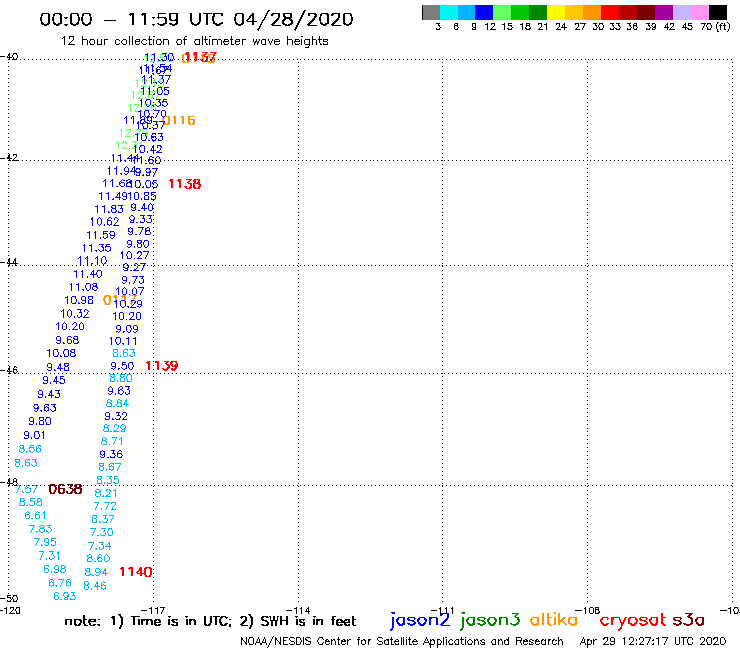
Task: Click the subtitle about altimeter wave heights
Action: point(194,41)
